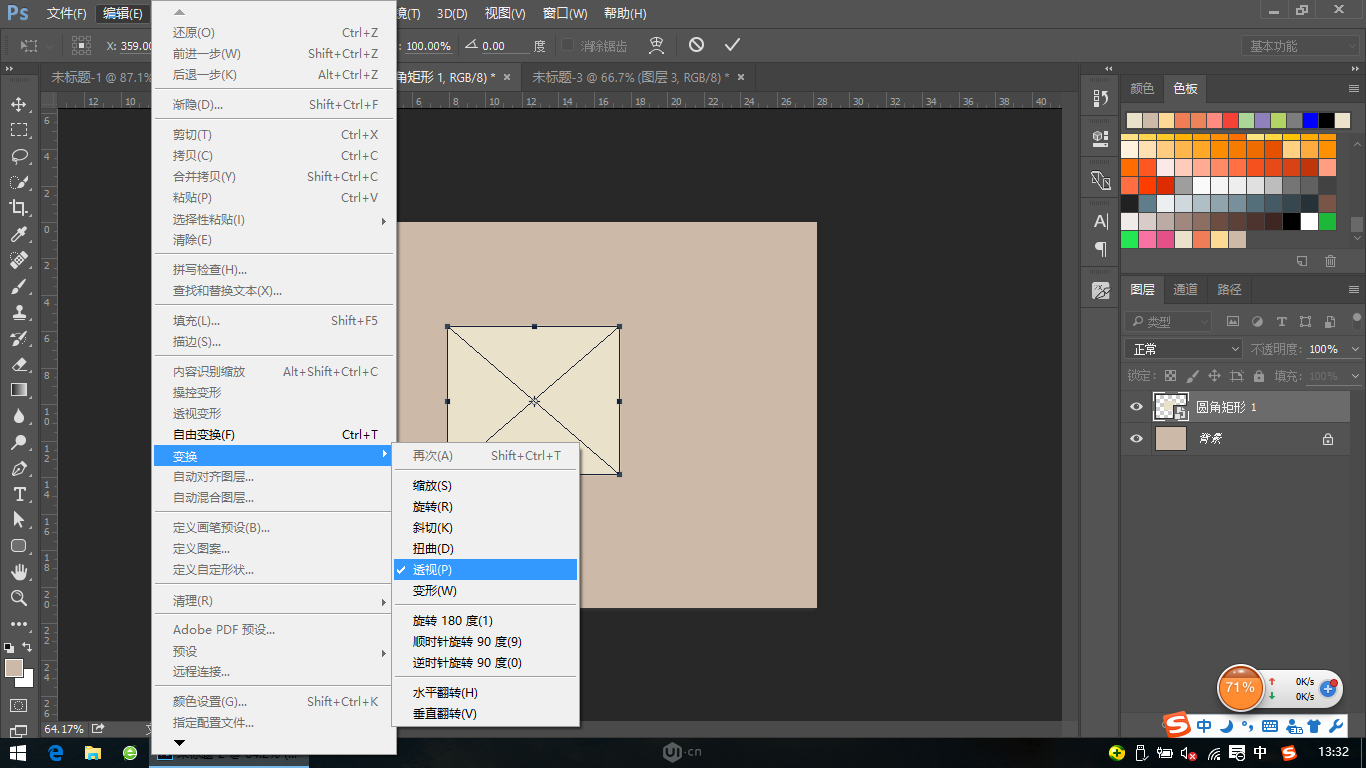Select the Rounded Rectangle shape tool
The width and height of the screenshot is (1366, 768).
point(19,546)
